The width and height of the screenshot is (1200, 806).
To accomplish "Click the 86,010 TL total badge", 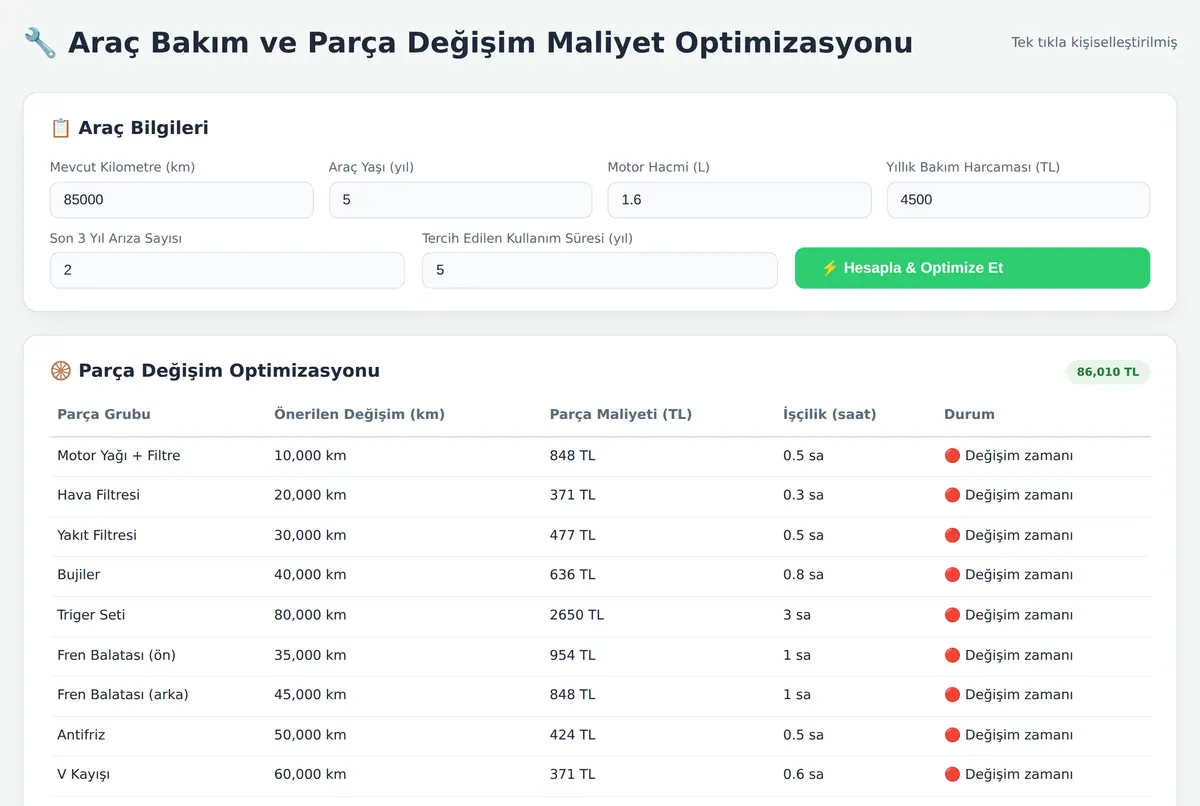I will point(1108,372).
